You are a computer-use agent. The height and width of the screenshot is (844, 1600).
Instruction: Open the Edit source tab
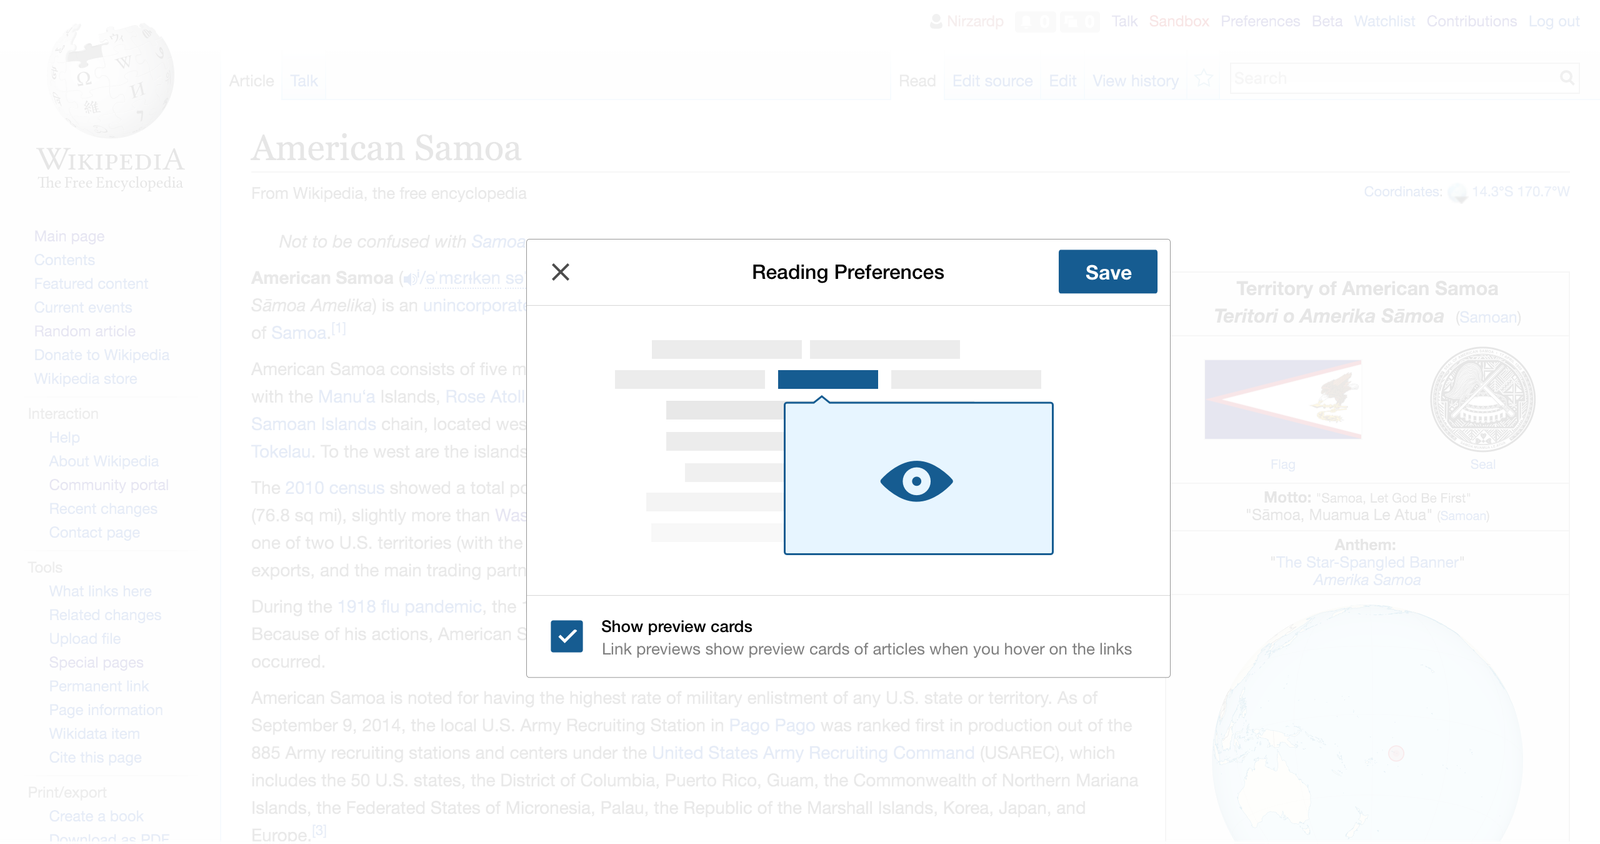992,81
